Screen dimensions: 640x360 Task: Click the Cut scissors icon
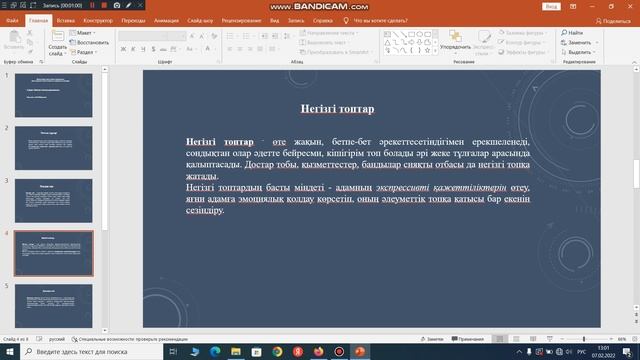(x=30, y=33)
